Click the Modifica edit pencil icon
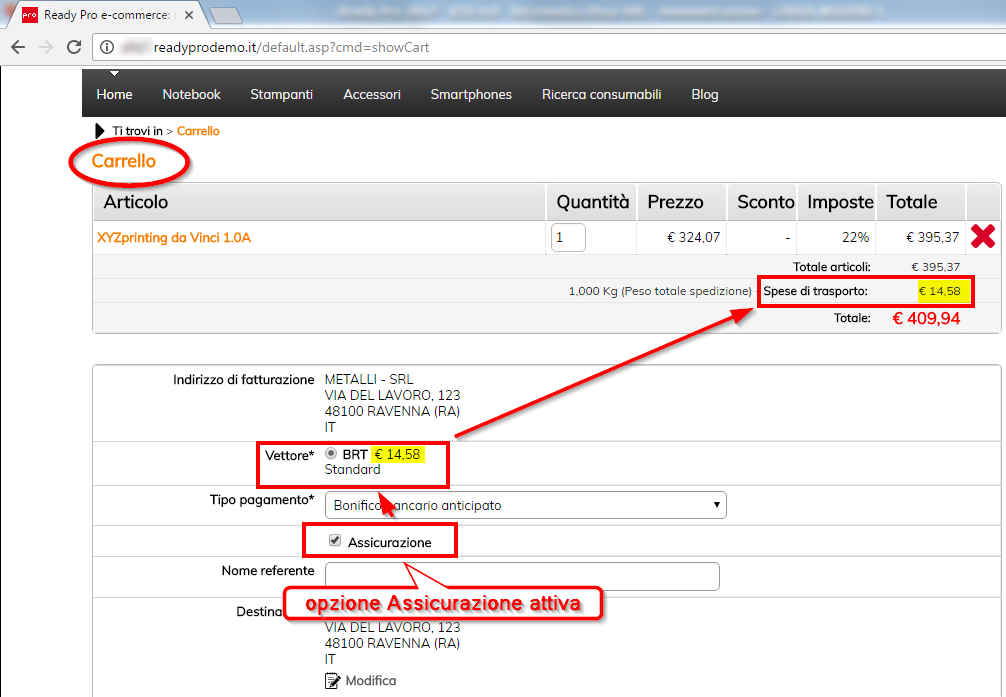This screenshot has width=1006, height=697. pyautogui.click(x=332, y=680)
